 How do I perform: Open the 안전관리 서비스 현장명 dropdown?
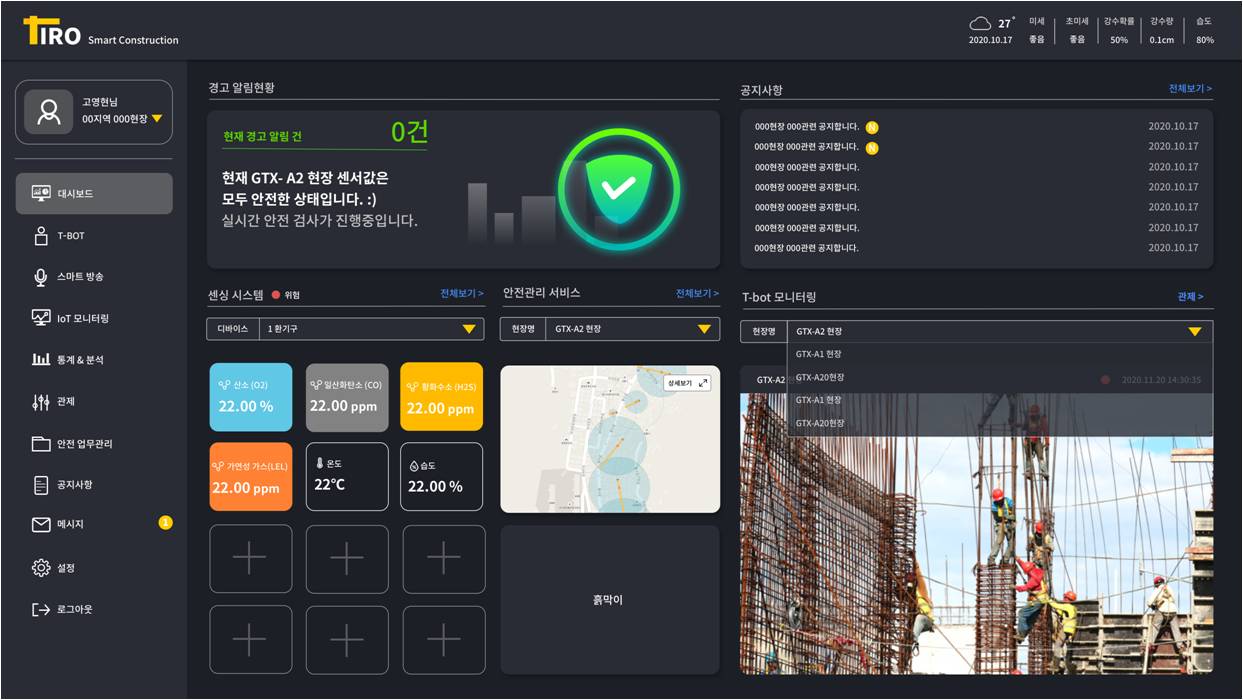[x=610, y=329]
